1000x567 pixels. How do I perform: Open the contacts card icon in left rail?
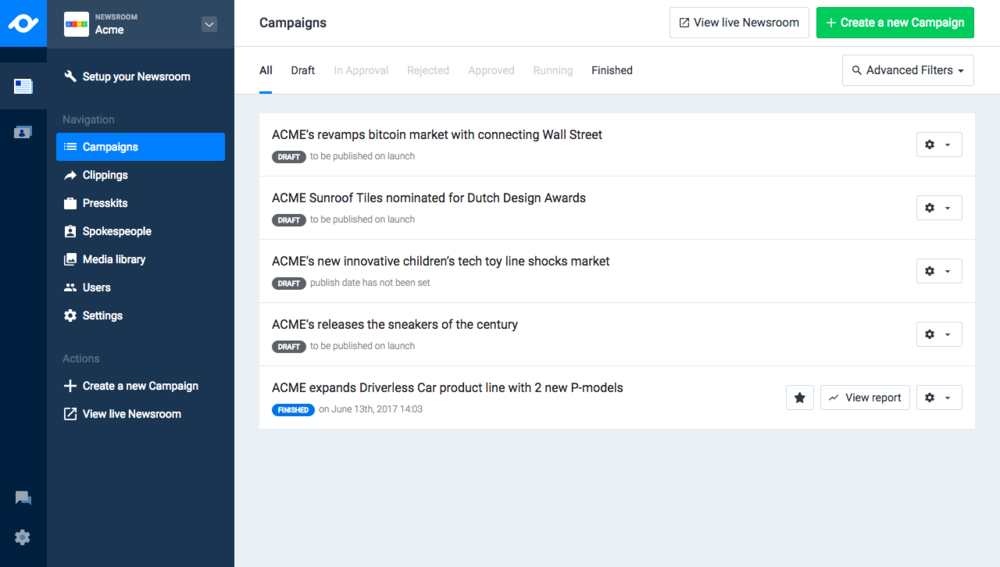[x=23, y=132]
